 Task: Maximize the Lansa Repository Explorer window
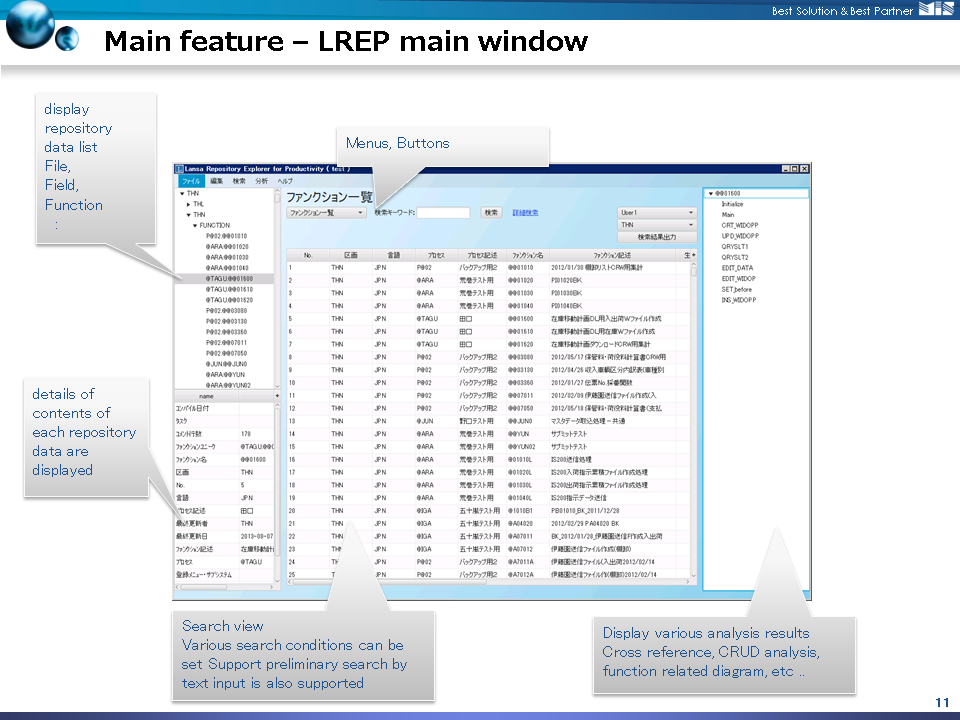pos(795,169)
